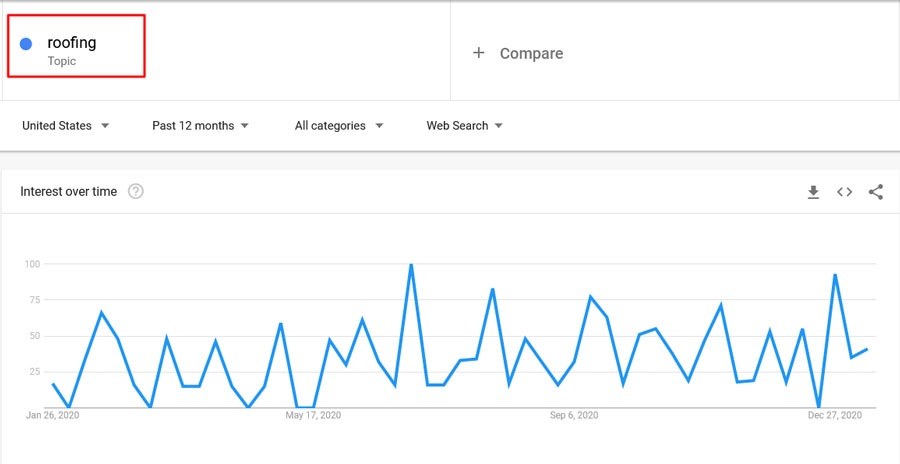Click the Jan 26, 2020 date label
Screen dimensions: 900x464
pyautogui.click(x=54, y=416)
